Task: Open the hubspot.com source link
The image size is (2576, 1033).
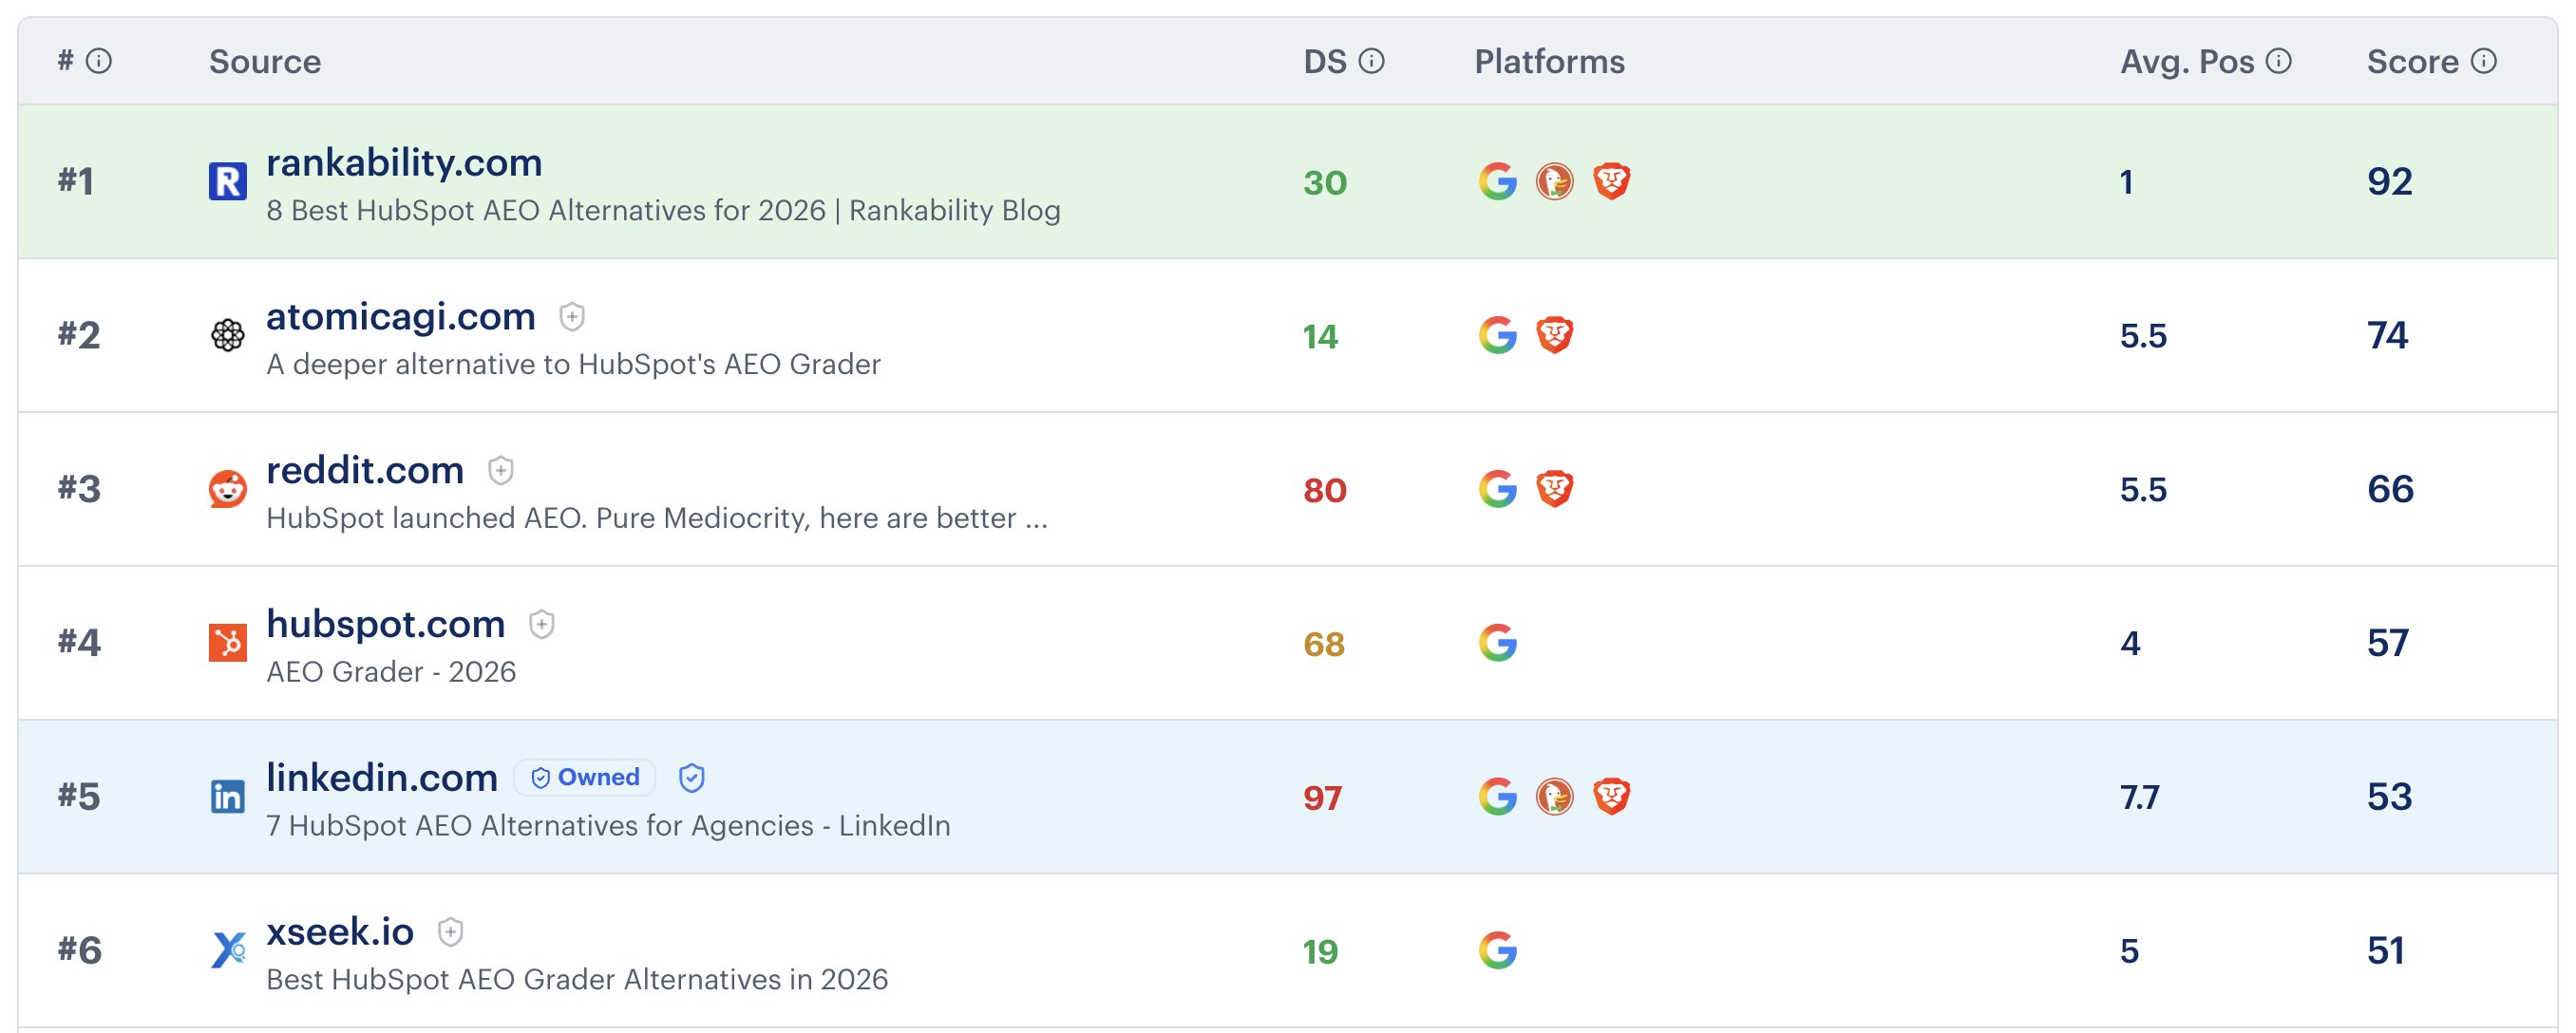Action: click(x=385, y=624)
